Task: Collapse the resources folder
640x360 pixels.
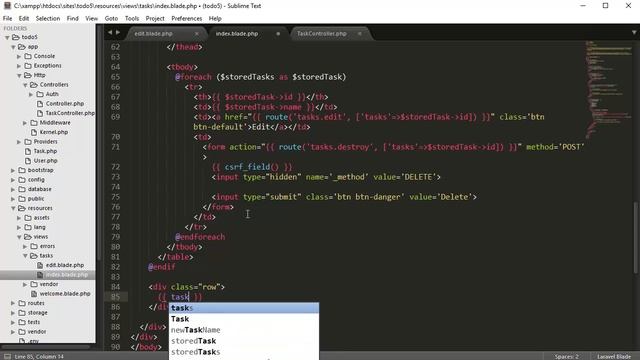Action: 13,208
